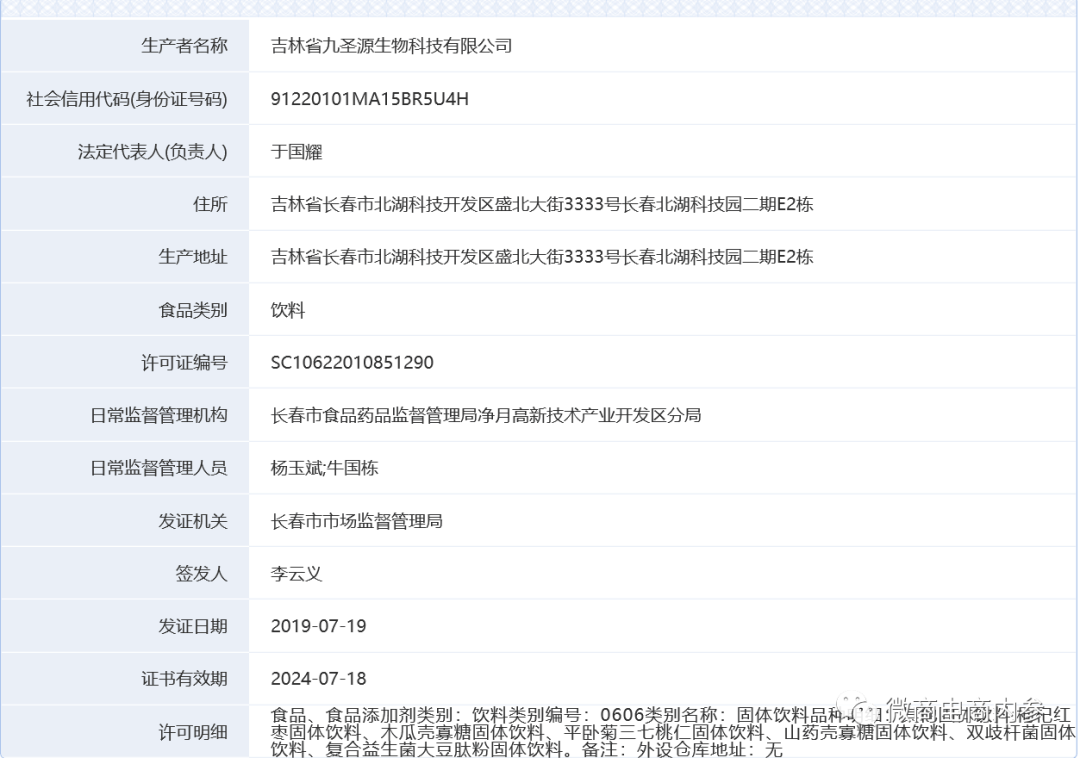Select the label 法定代表人(负责人)
The width and height of the screenshot is (1080, 758).
point(152,151)
